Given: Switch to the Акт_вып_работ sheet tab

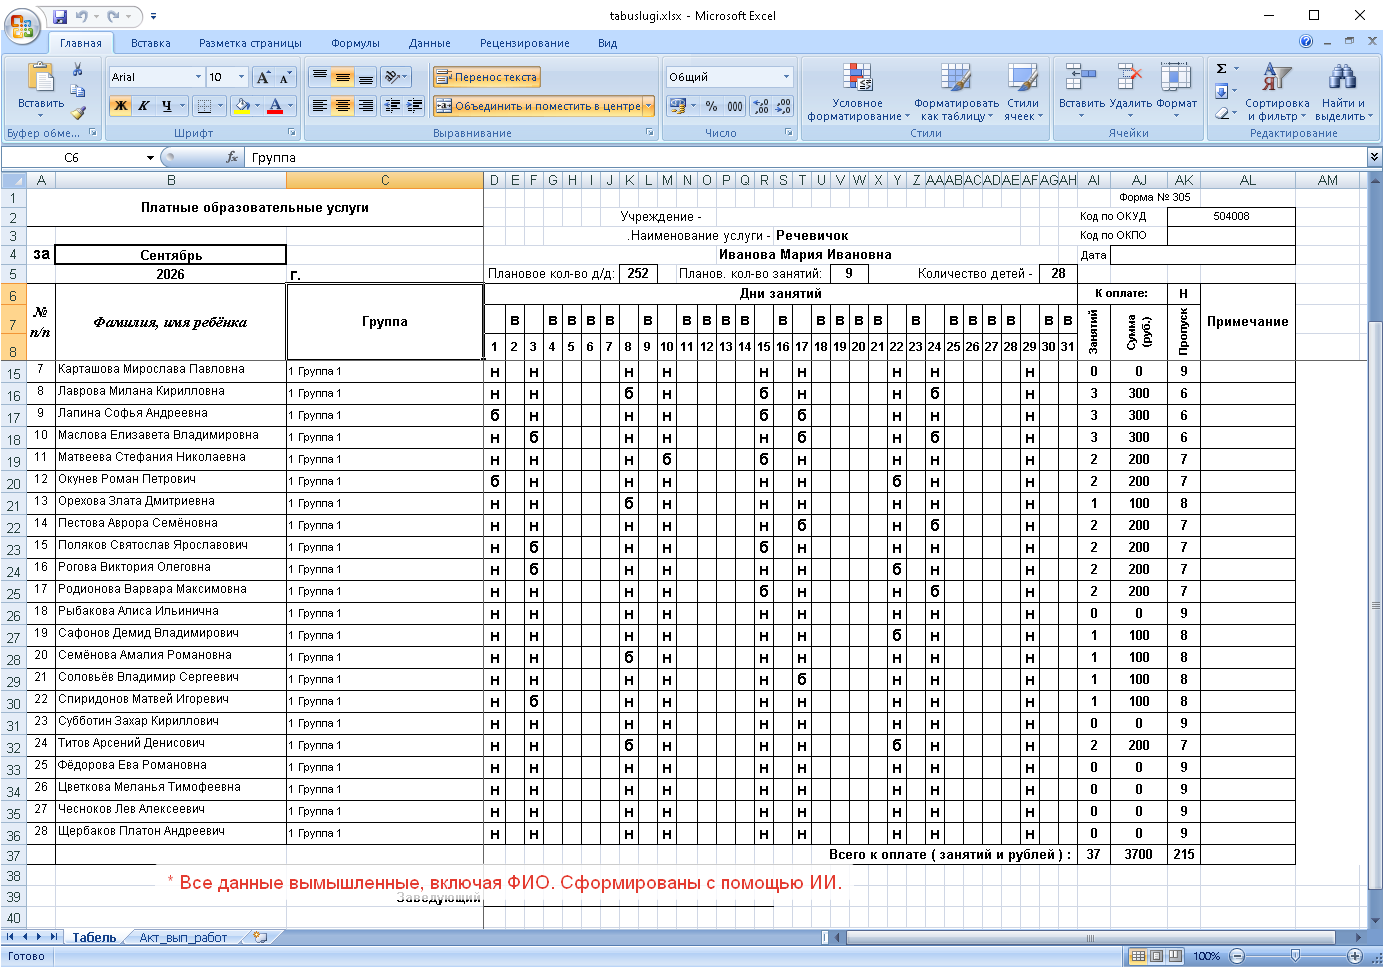Looking at the screenshot, I should (183, 938).
